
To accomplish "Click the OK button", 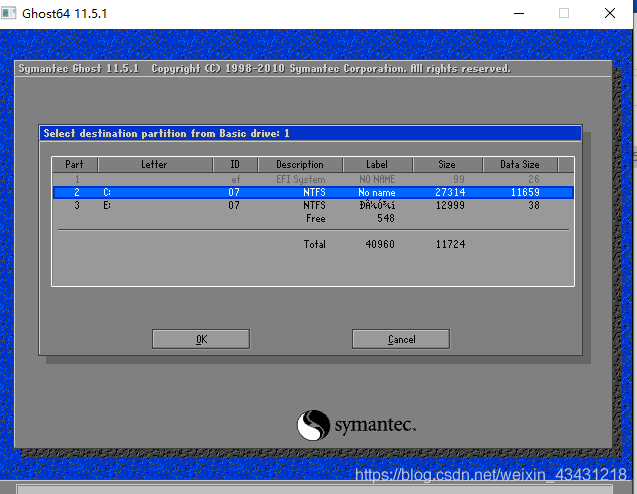I will tap(201, 339).
